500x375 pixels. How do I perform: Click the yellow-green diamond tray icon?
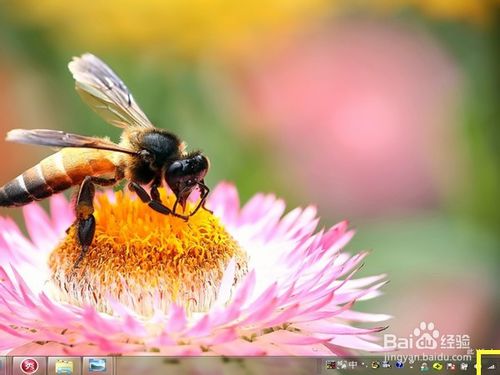[x=438, y=366]
